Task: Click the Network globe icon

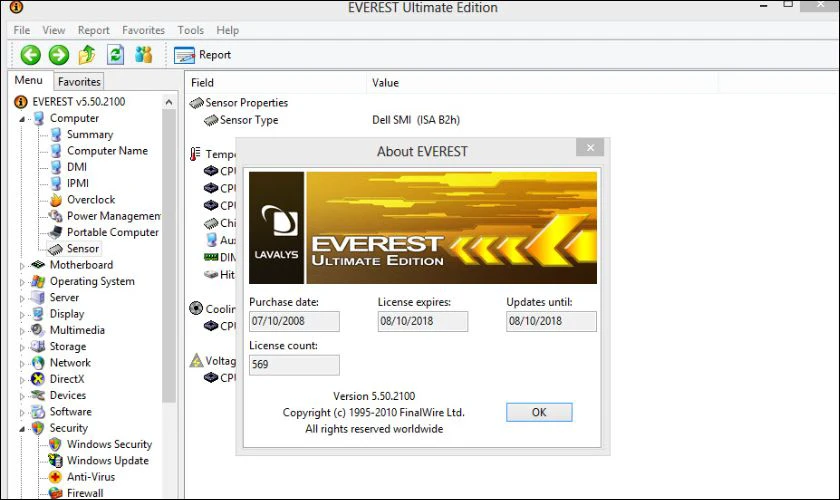Action: 38,363
